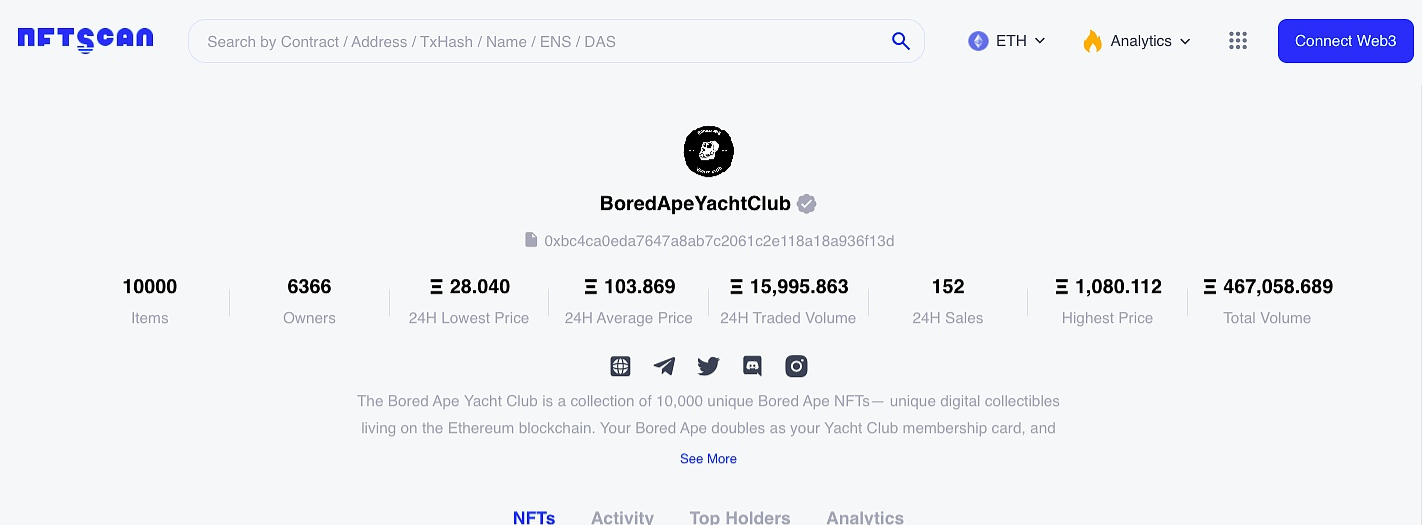The image size is (1422, 525).
Task: Select the NFTs tab
Action: click(x=534, y=517)
